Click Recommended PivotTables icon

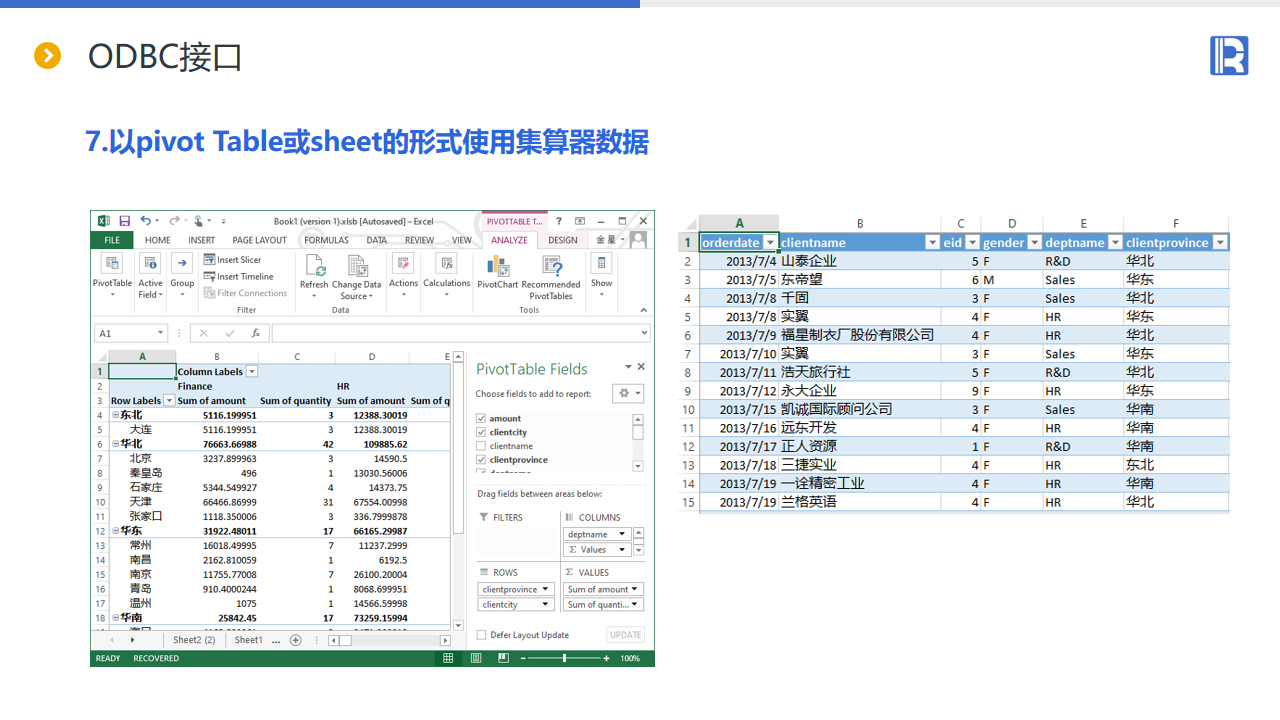(551, 267)
